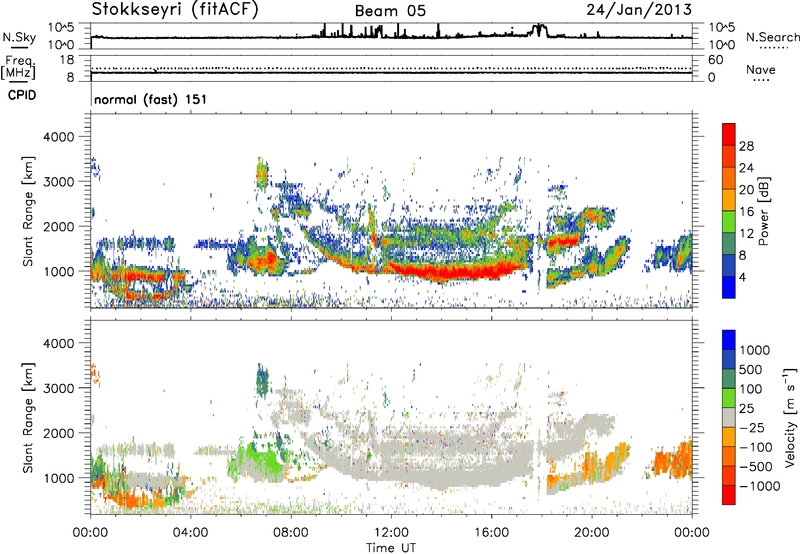The image size is (800, 554).
Task: Click '4000' on the power panel range axis
Action: point(58,137)
